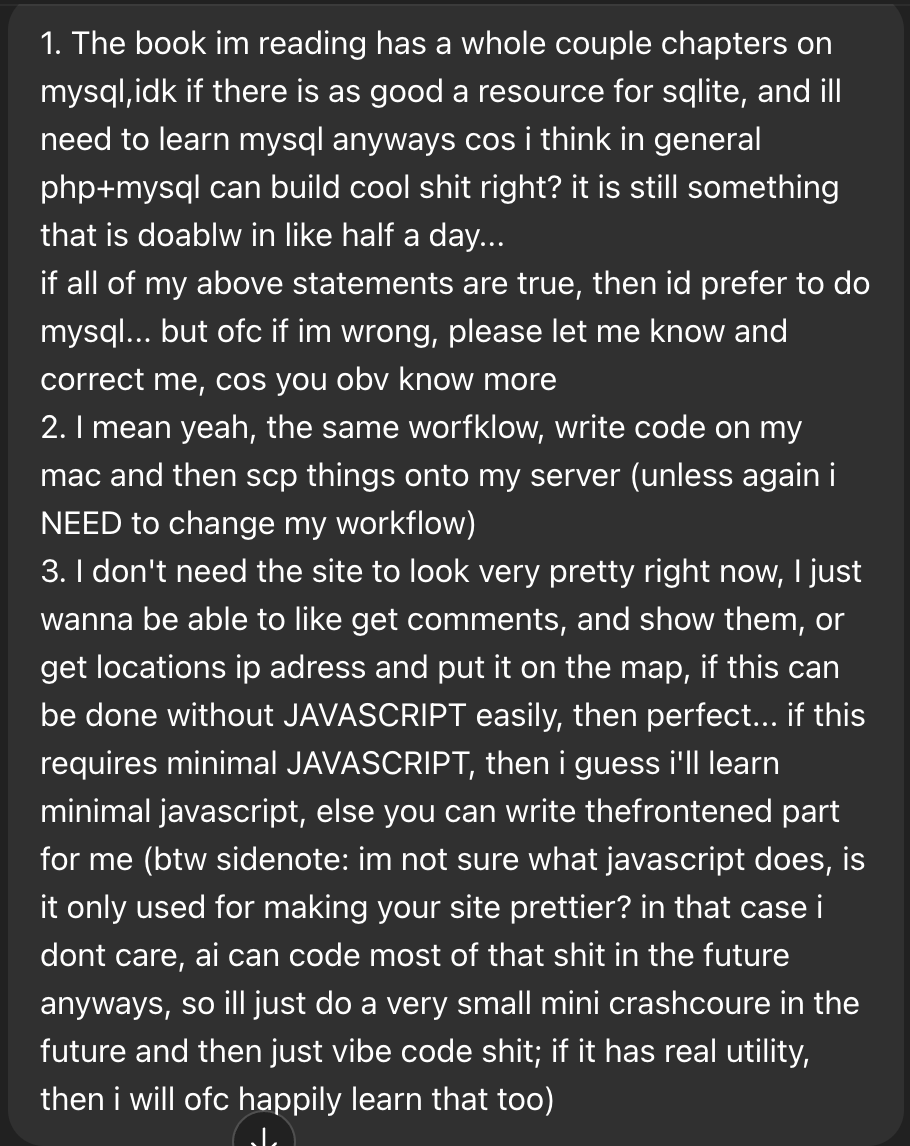Viewport: 910px width, 1146px height.
Task: Click the text 'php+mysql' in the message
Action: [120, 189]
